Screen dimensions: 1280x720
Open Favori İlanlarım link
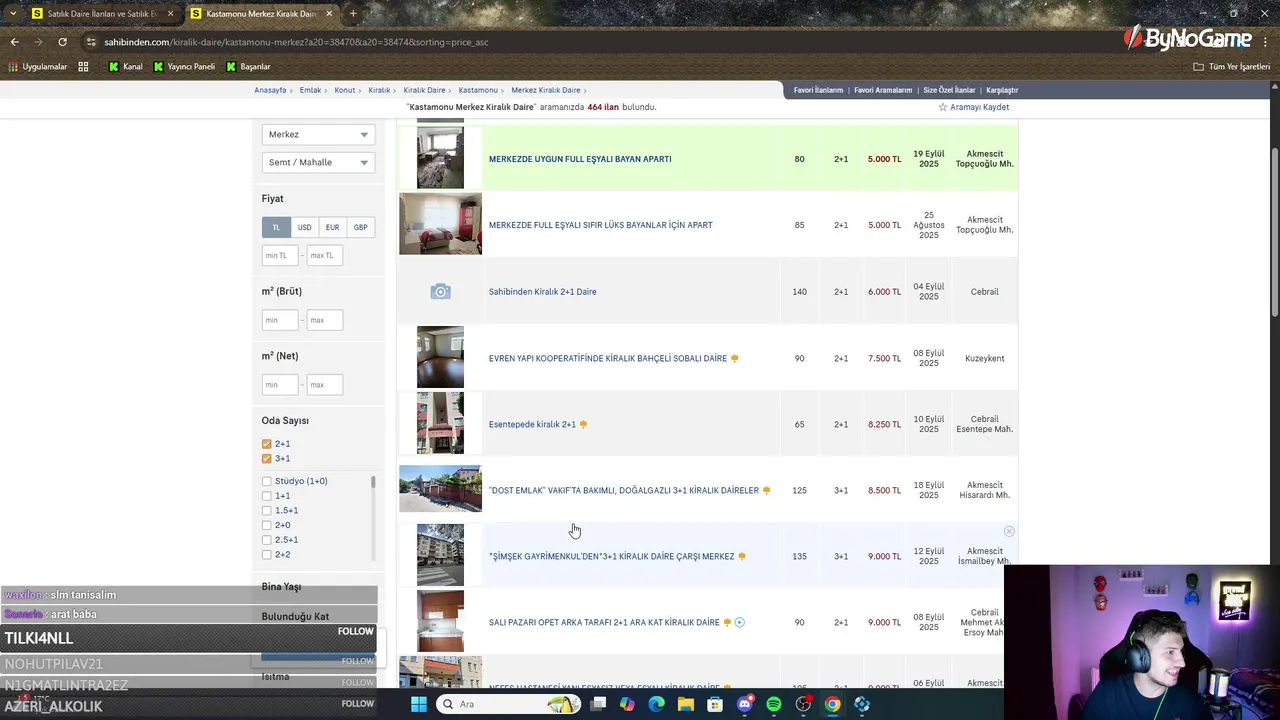[x=818, y=90]
